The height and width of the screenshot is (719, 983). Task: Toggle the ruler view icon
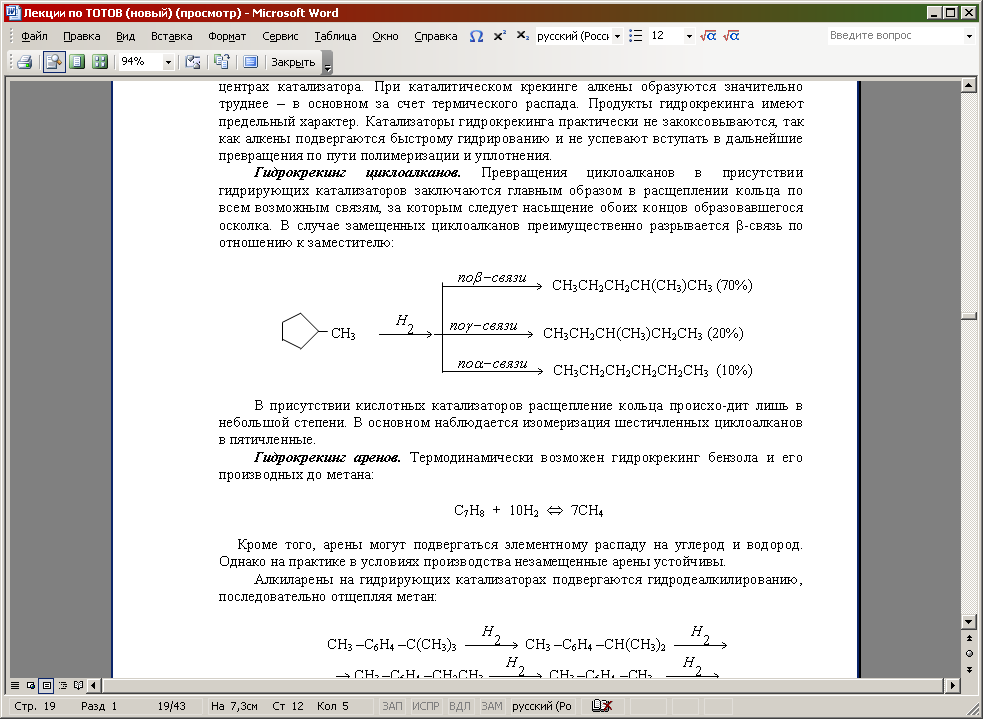pos(193,61)
